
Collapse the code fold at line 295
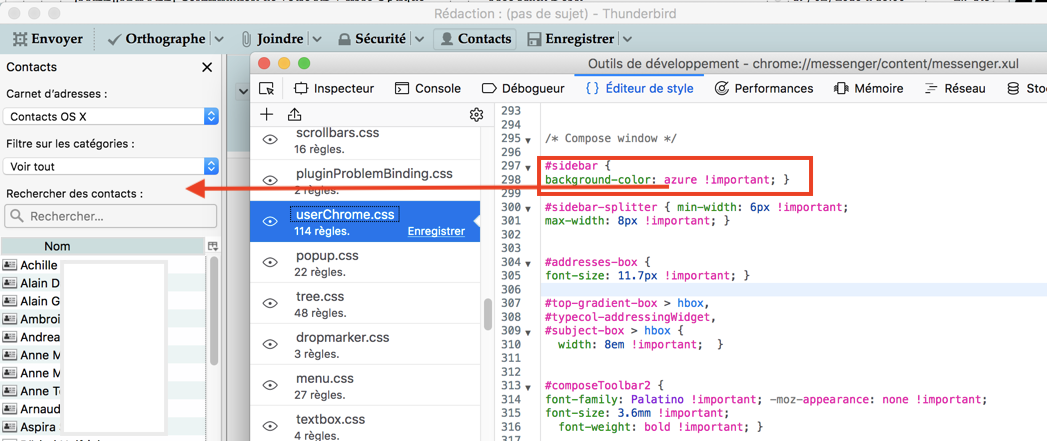click(528, 140)
